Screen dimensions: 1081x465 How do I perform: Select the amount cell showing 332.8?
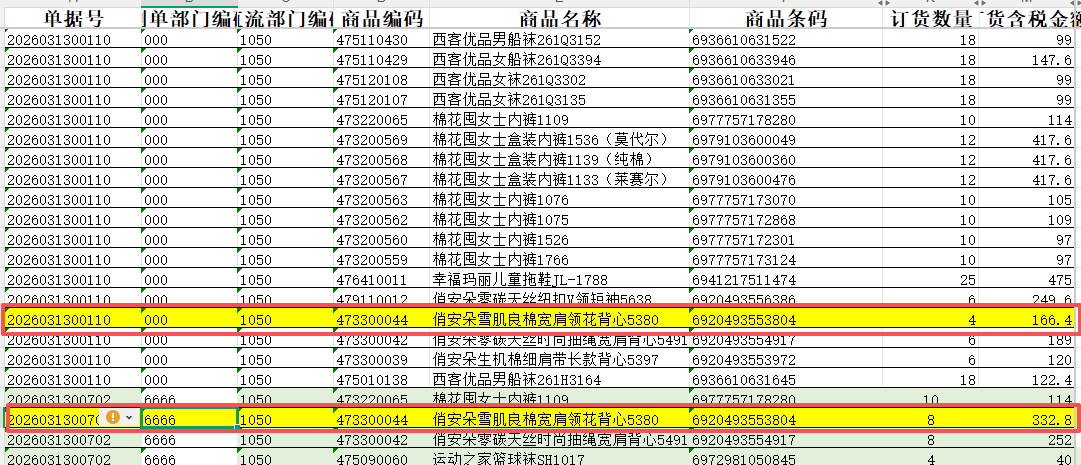[1028, 419]
